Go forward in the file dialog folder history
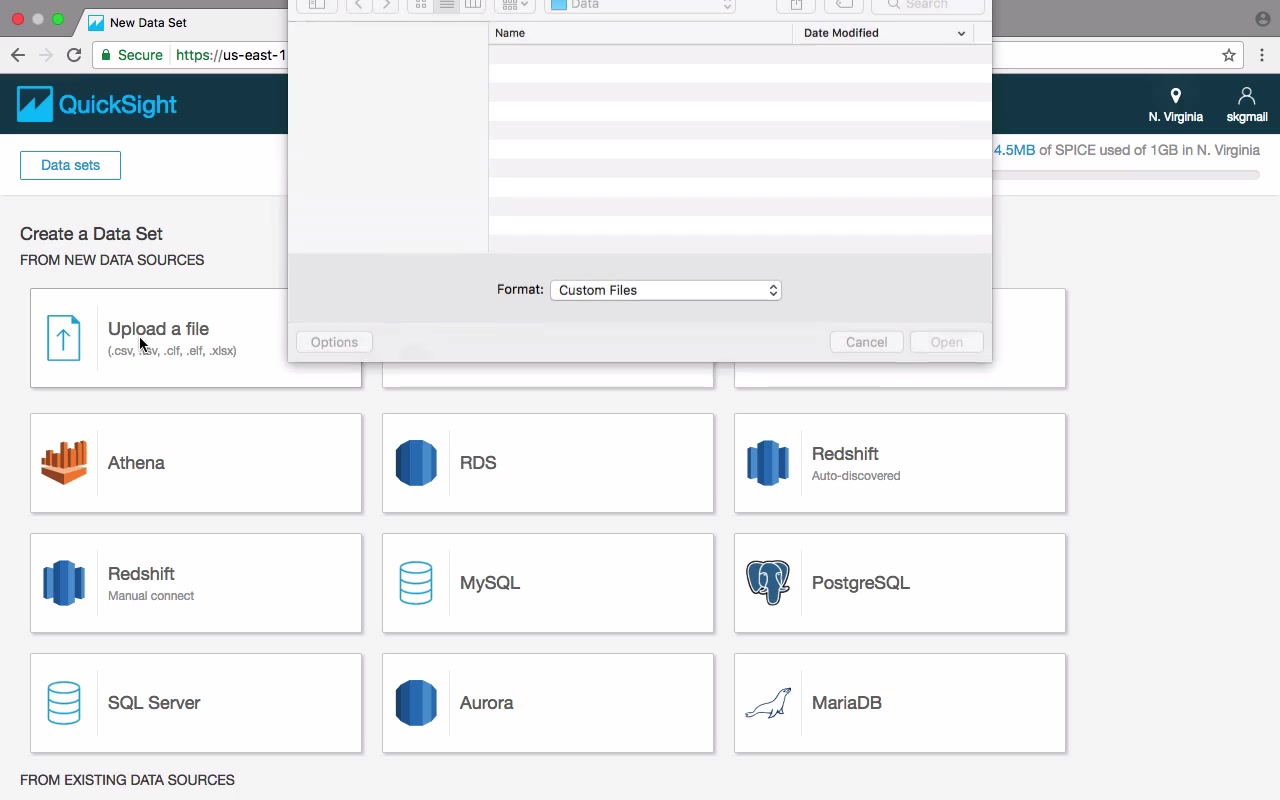 click(x=386, y=5)
